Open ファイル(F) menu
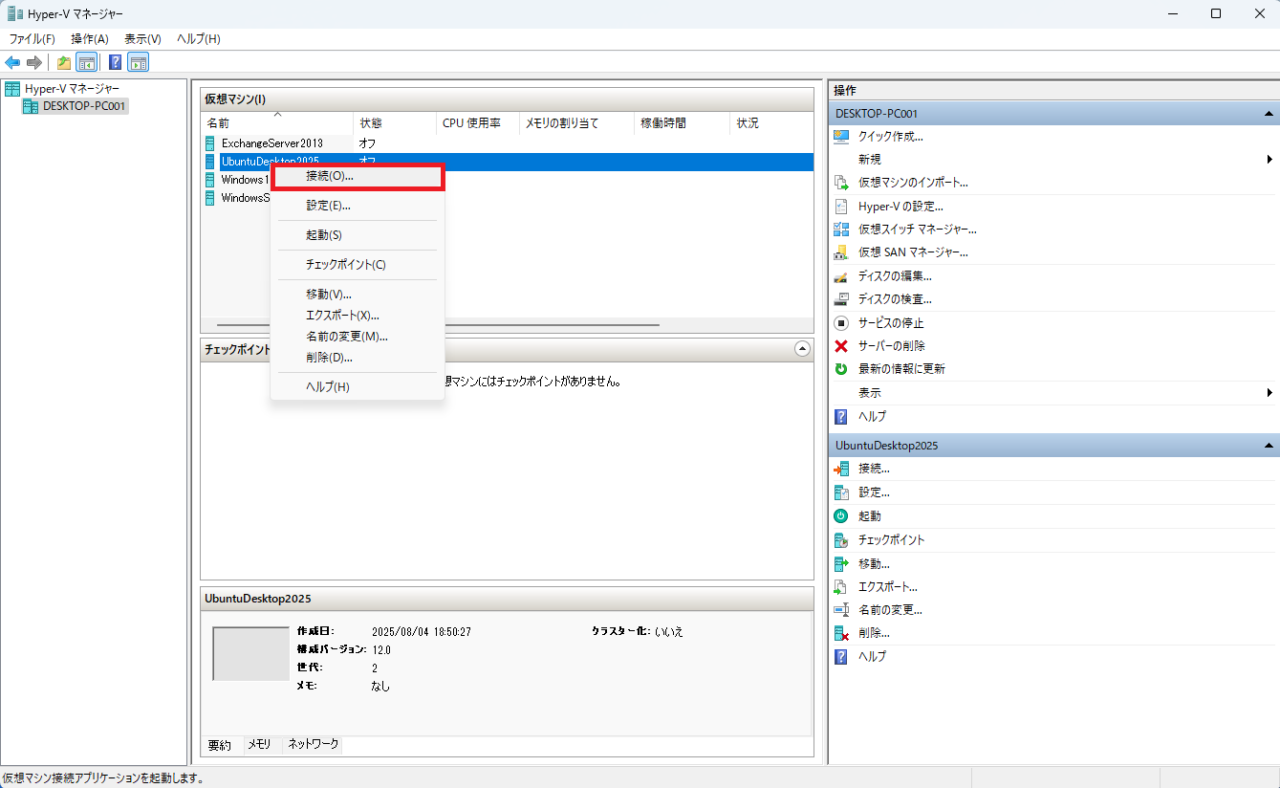Screen dimensions: 1280x788 point(32,39)
